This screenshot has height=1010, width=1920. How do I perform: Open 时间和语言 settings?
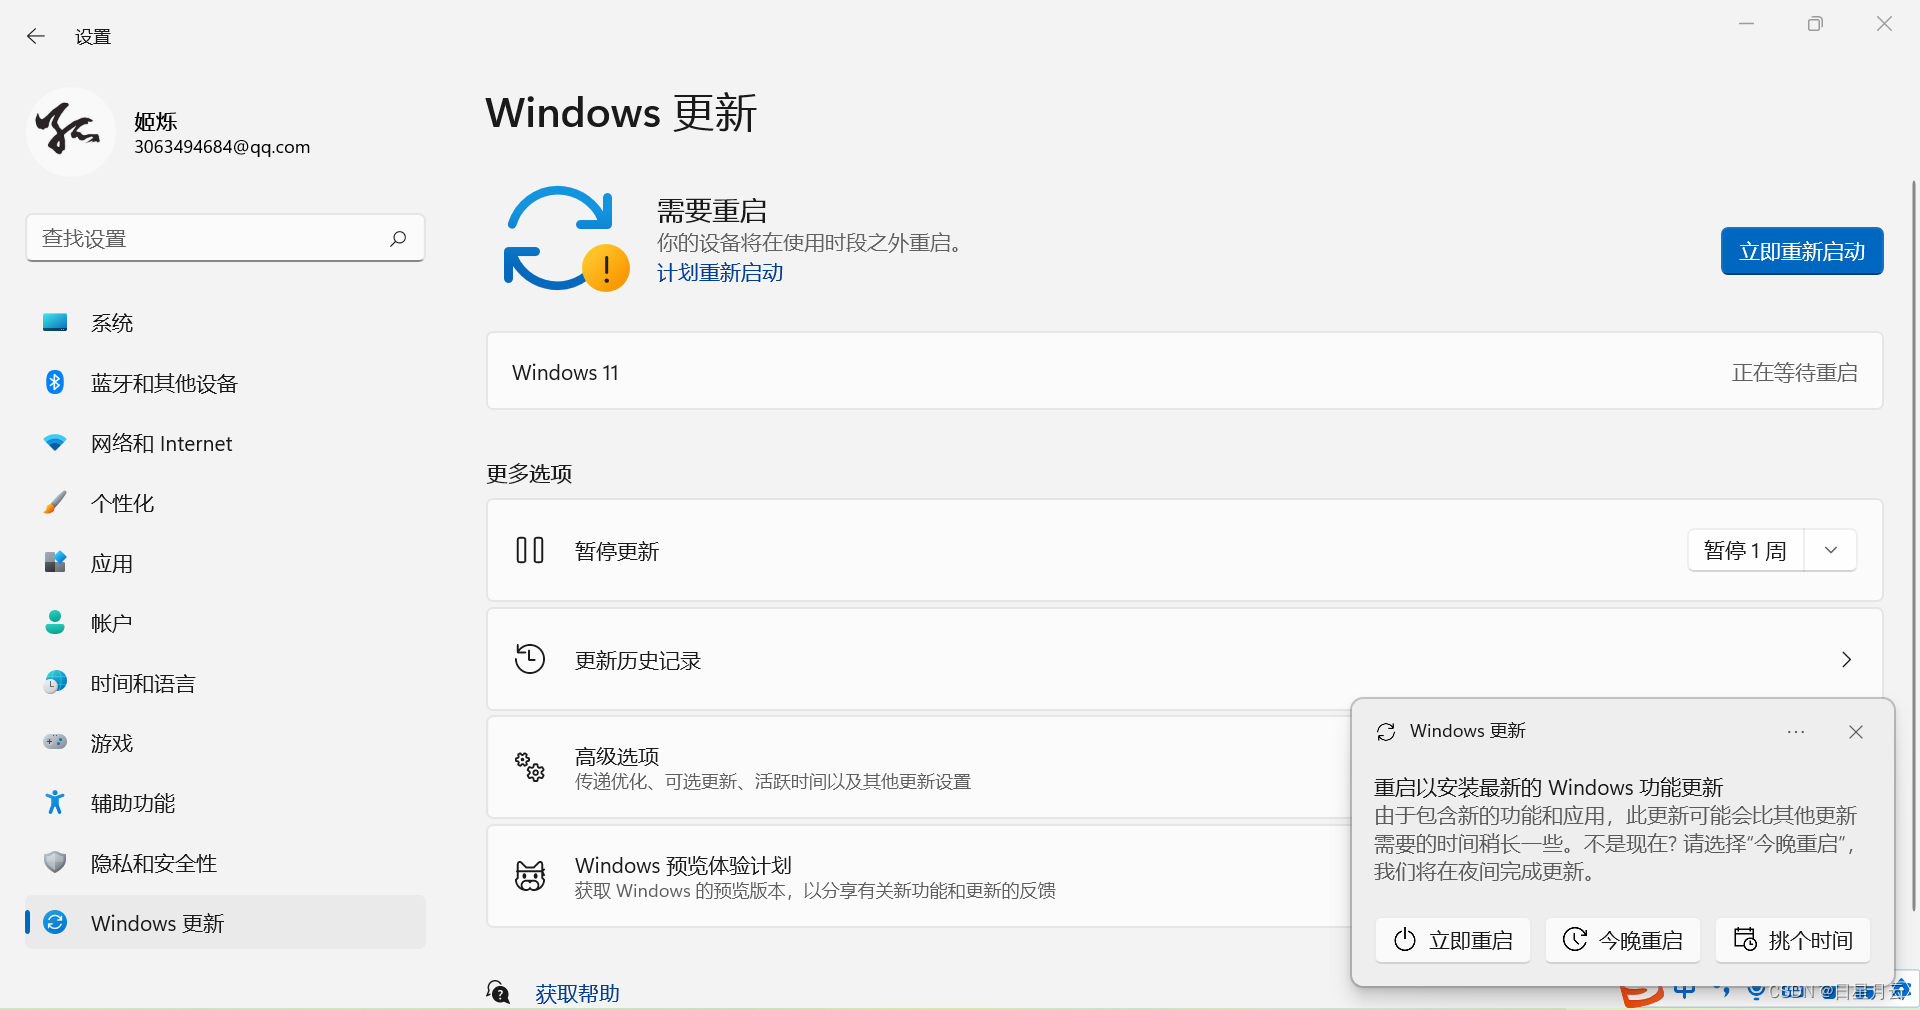[225, 683]
